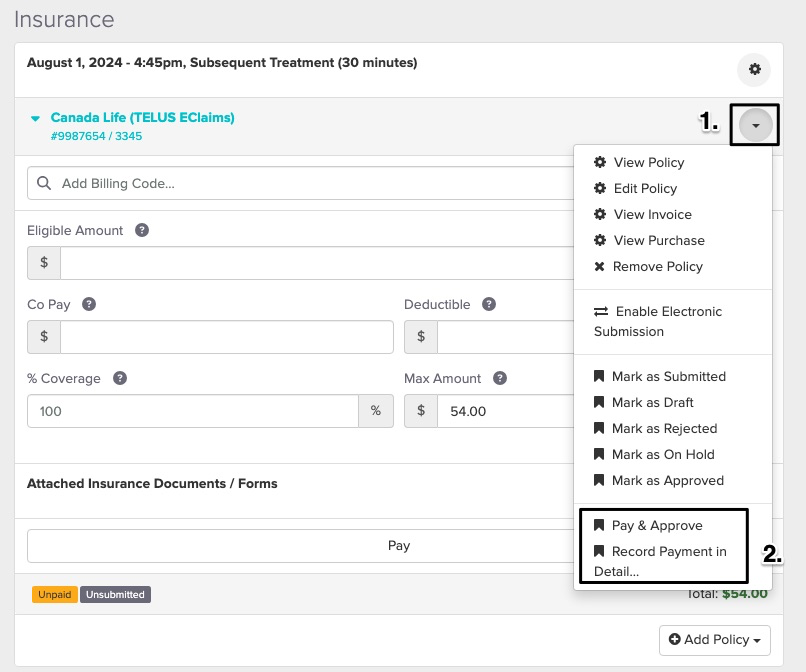806x672 pixels.
Task: Show help for Deductible
Action: [489, 304]
